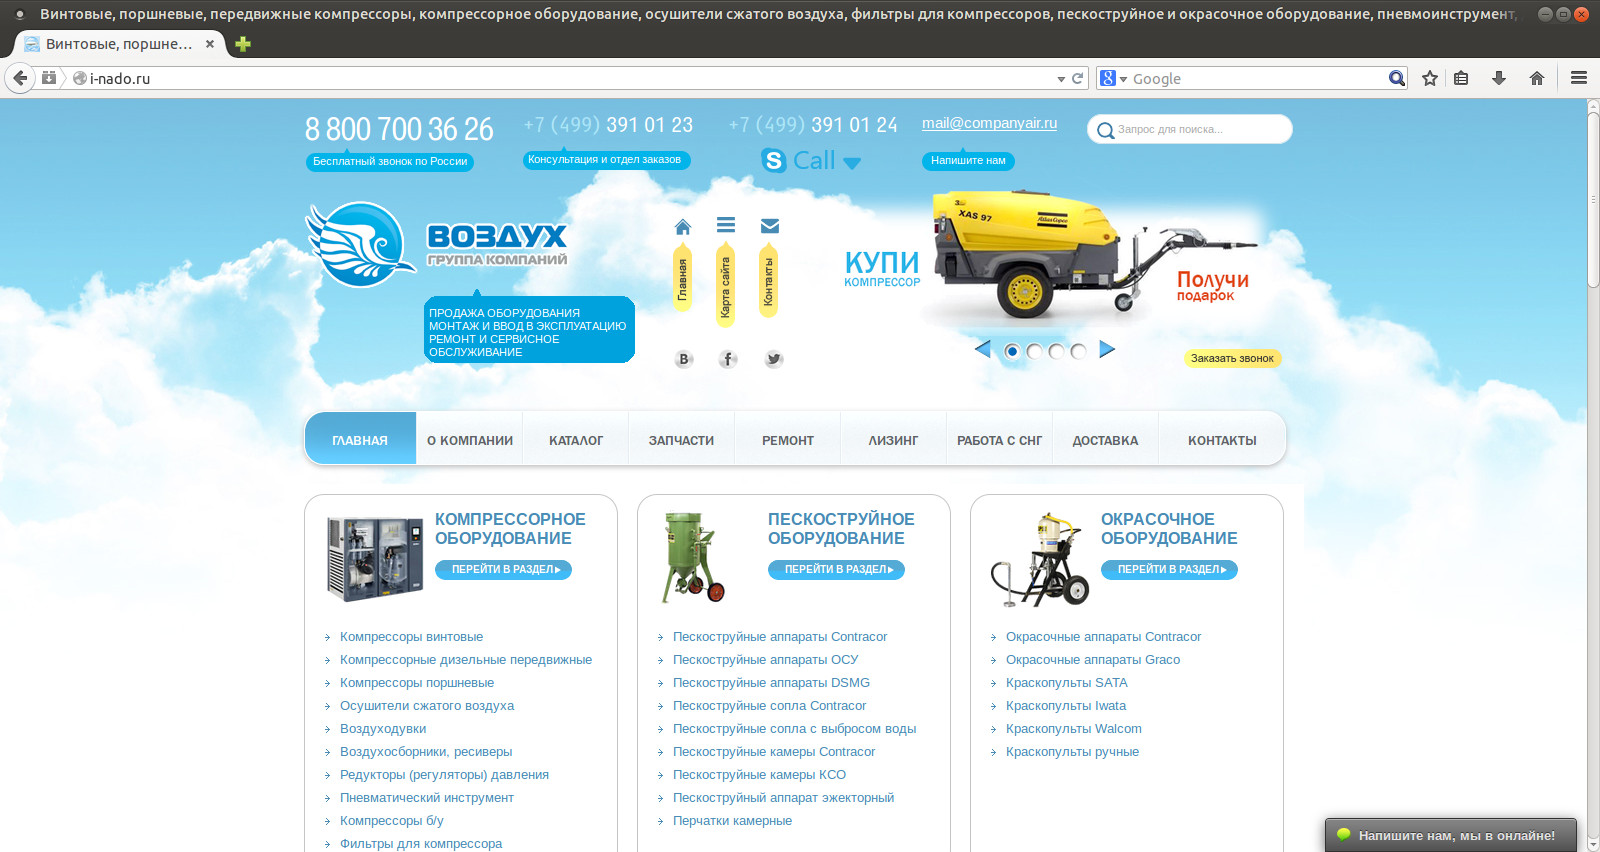Image resolution: width=1600 pixels, height=852 pixels.
Task: Click the envelope contacts icon
Action: coord(769,226)
